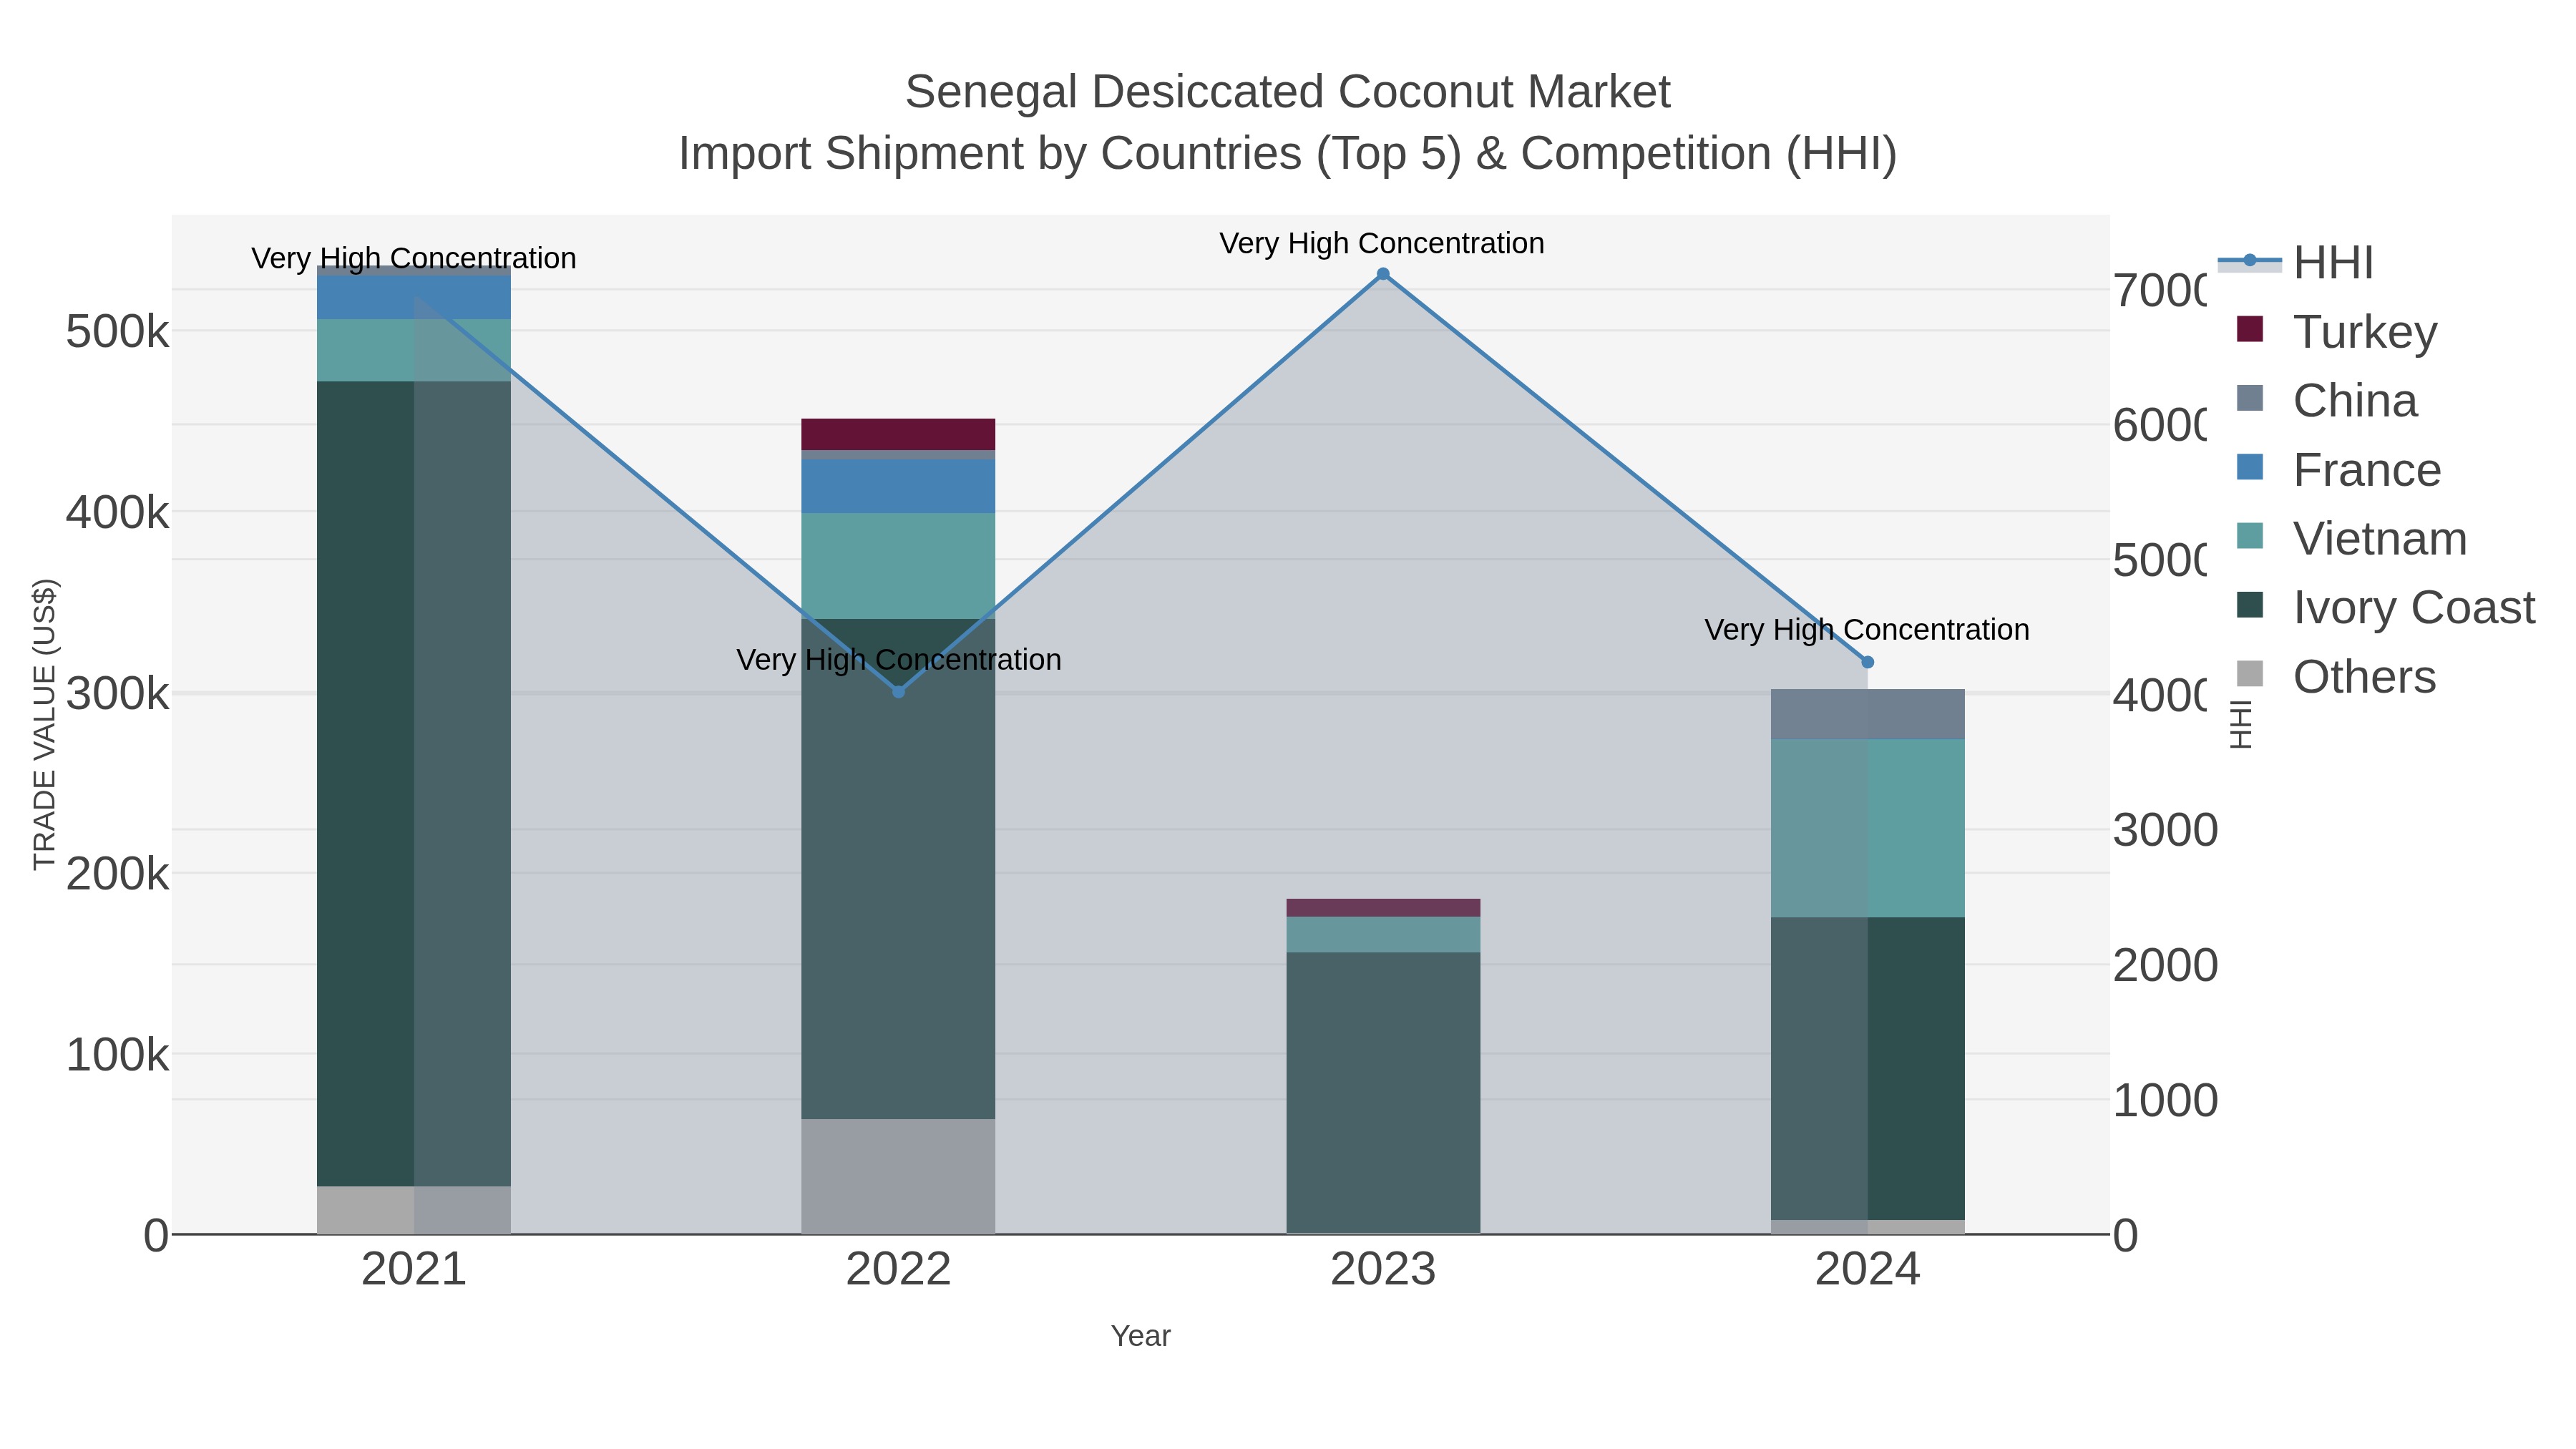Screen dimensions: 2576x1449
Task: Click the Ivory Coast bar segment in 2023
Action: [1383, 1092]
